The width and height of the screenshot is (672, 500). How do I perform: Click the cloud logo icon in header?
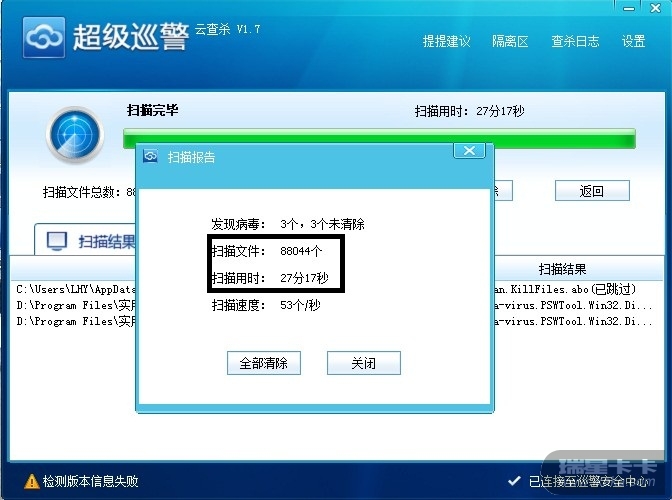pos(44,38)
